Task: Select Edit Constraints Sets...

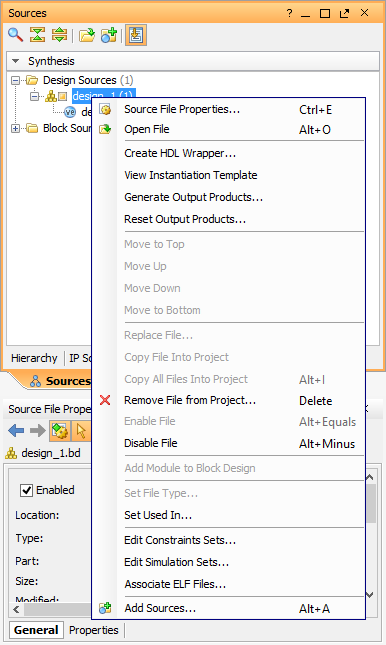Action: click(228, 540)
